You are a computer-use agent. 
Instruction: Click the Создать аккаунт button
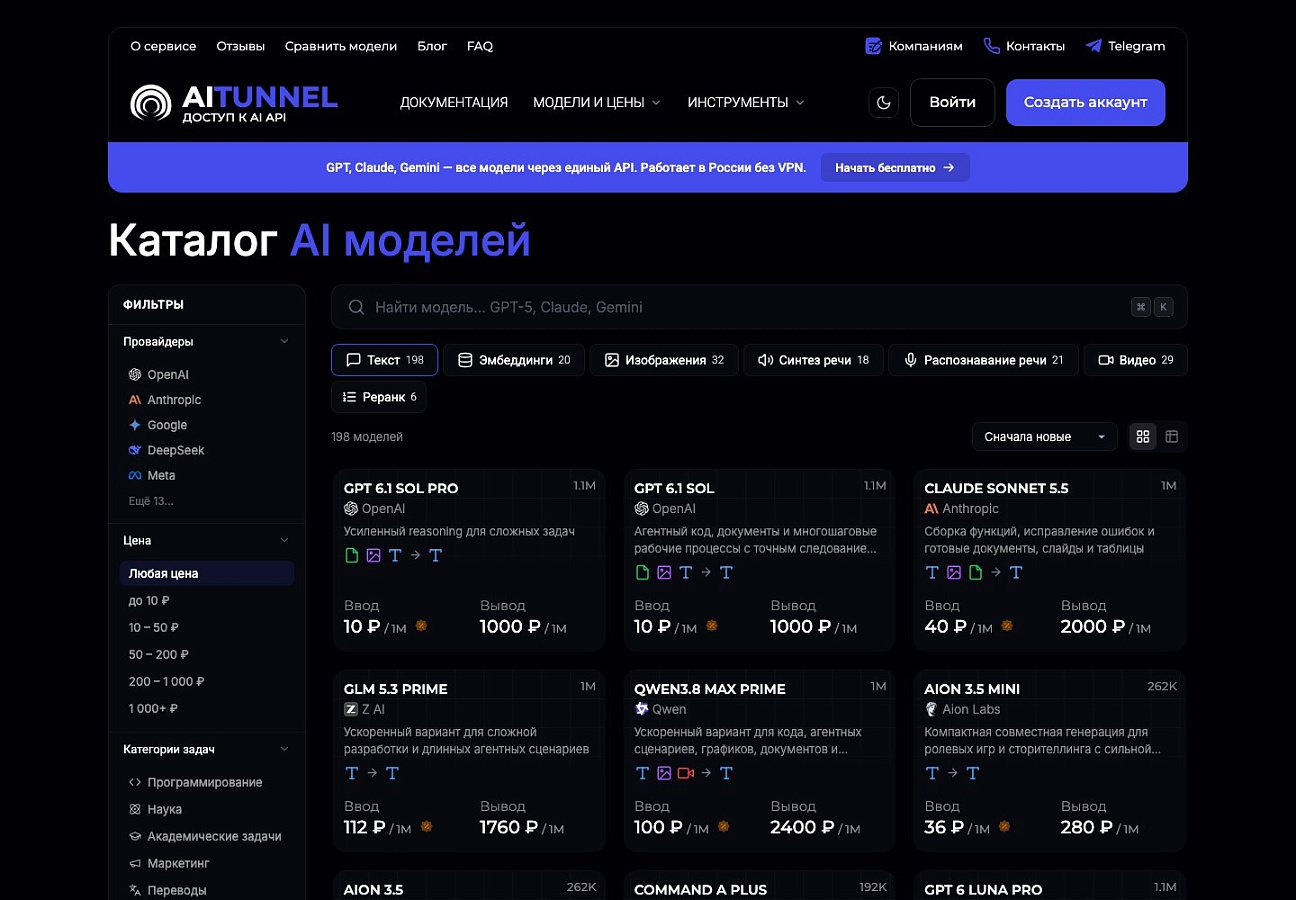(1085, 102)
